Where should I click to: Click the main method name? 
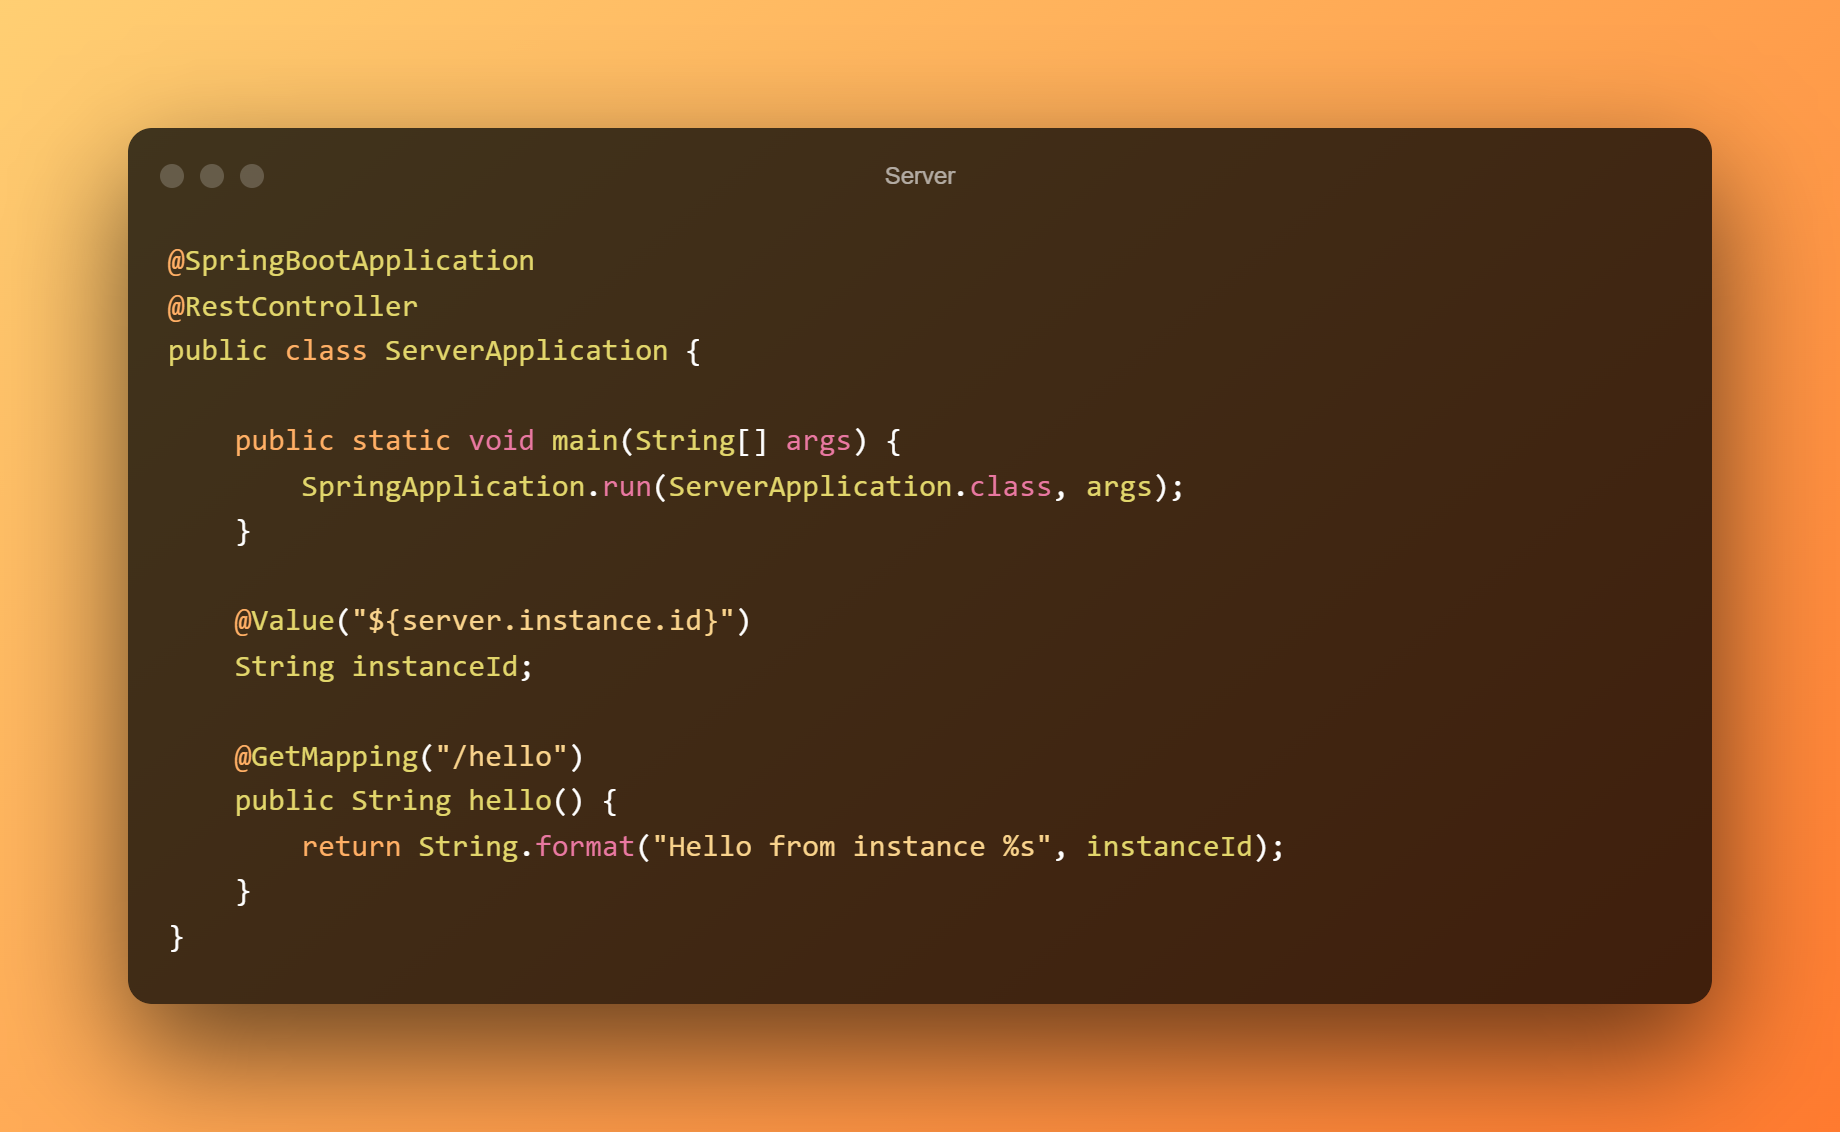click(584, 441)
